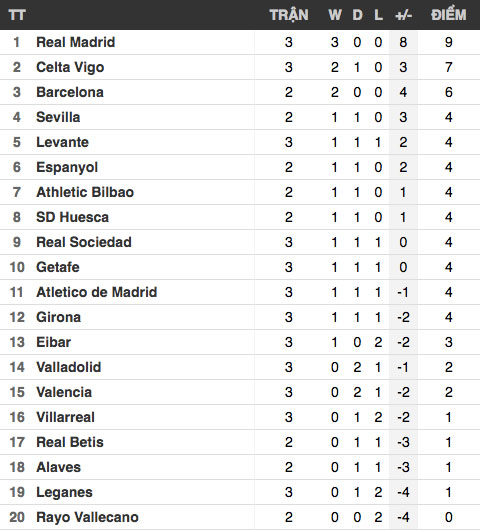This screenshot has height=532, width=480.
Task: Click Rayo Vallecano team name
Action: tap(88, 517)
